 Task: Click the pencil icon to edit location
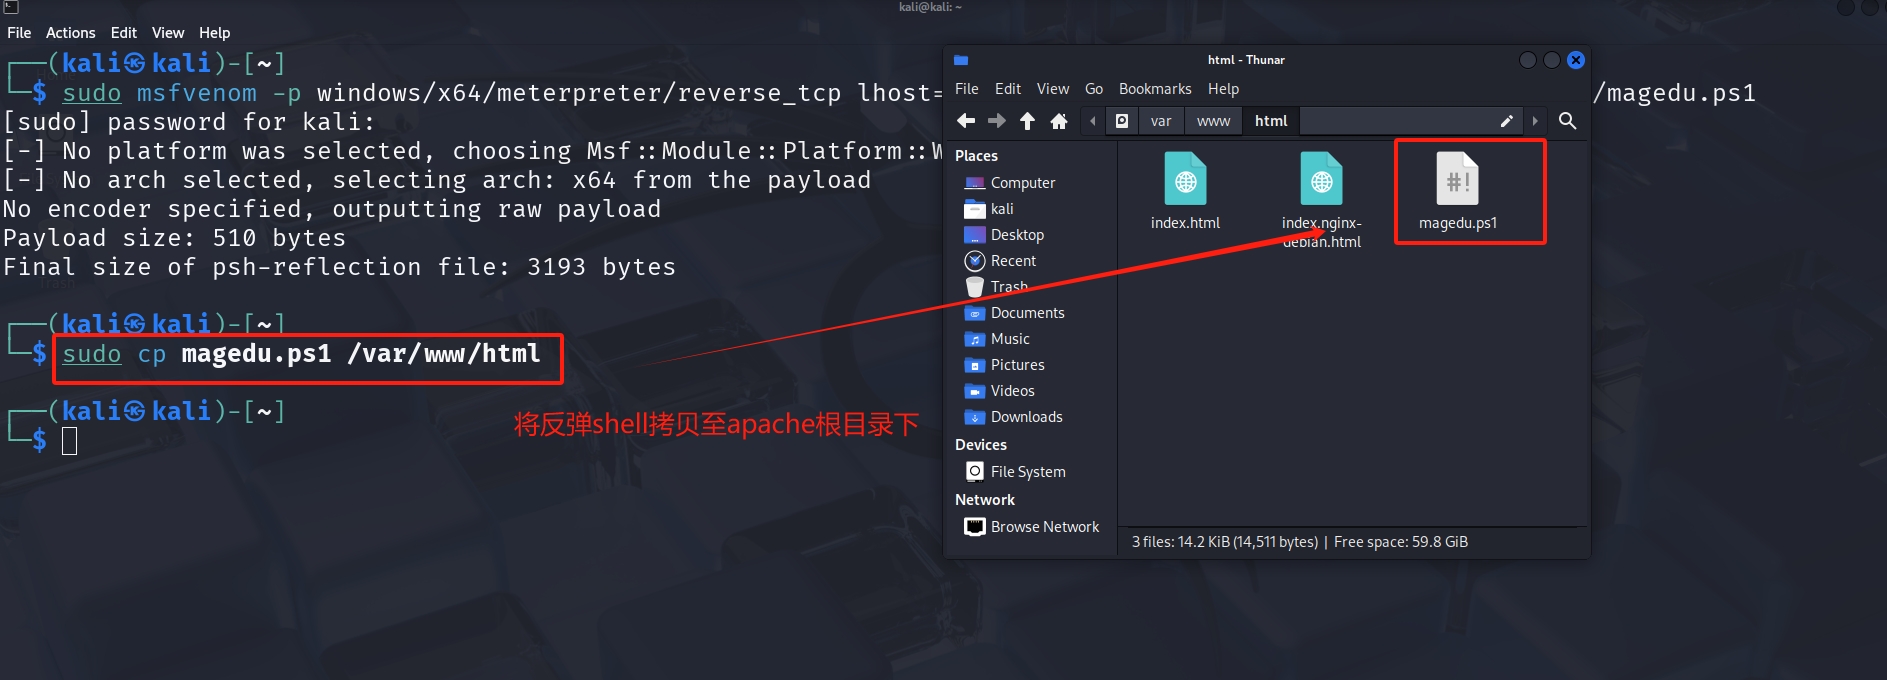click(1506, 121)
